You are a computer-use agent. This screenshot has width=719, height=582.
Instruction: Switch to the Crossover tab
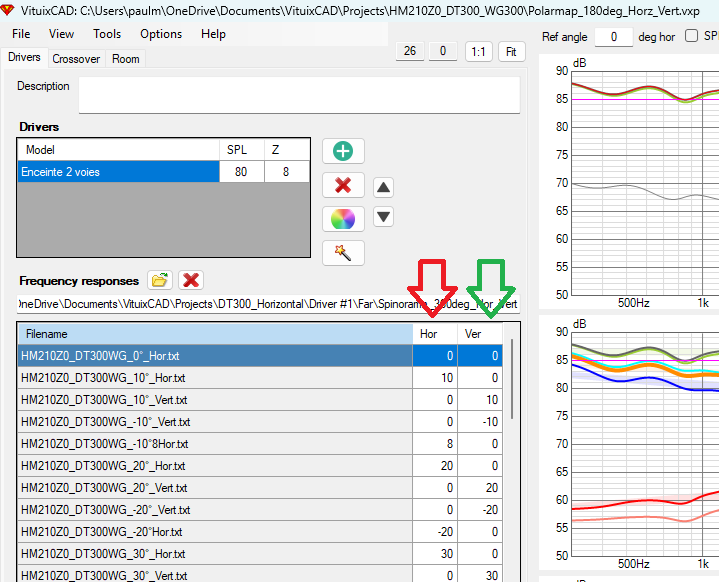click(76, 59)
